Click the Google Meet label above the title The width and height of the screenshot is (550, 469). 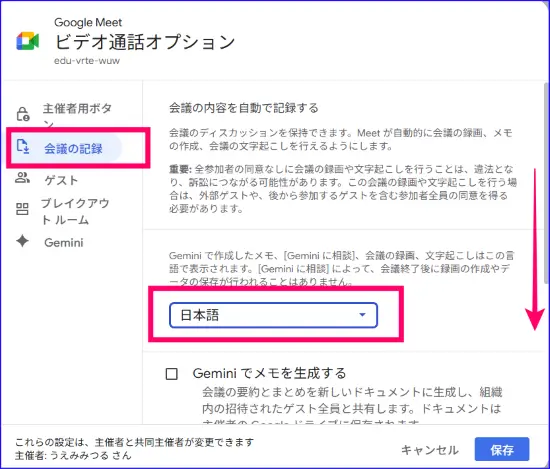[88, 22]
